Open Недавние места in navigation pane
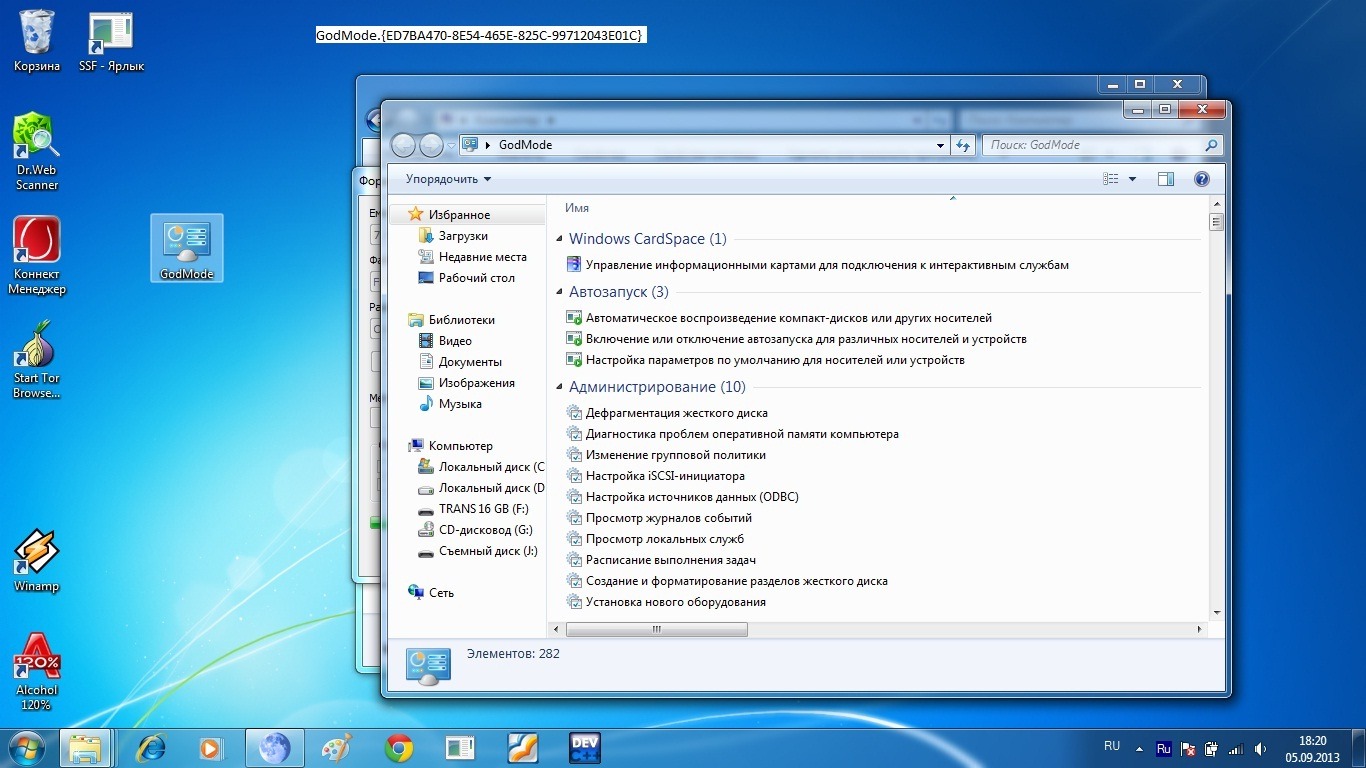This screenshot has height=768, width=1366. coord(482,257)
